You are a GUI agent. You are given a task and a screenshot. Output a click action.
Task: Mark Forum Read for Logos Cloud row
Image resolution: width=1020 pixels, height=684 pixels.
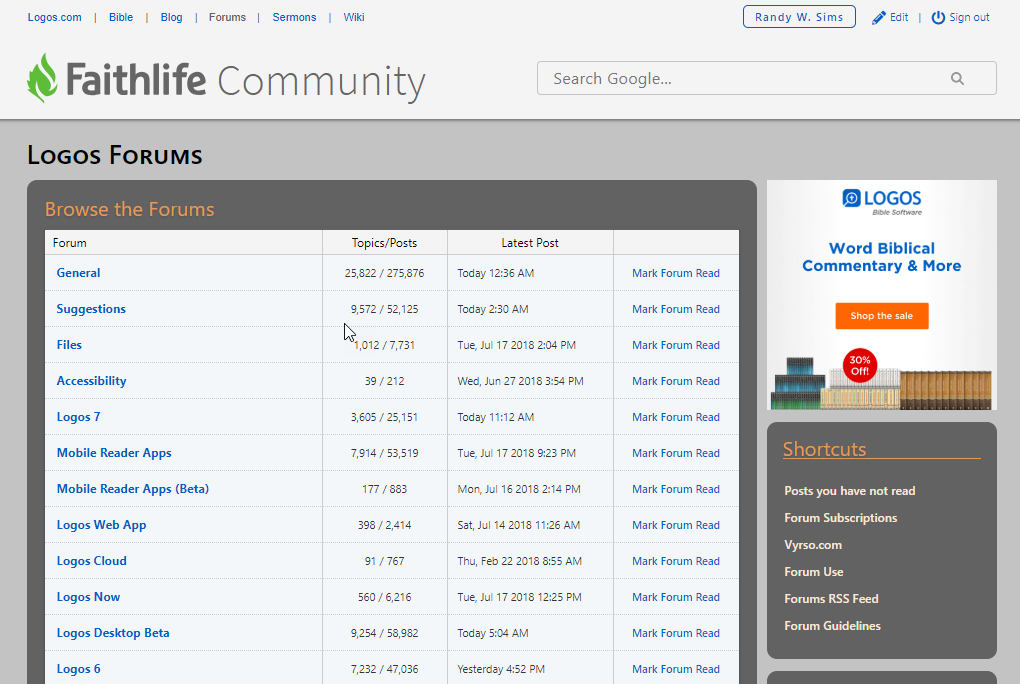click(675, 561)
